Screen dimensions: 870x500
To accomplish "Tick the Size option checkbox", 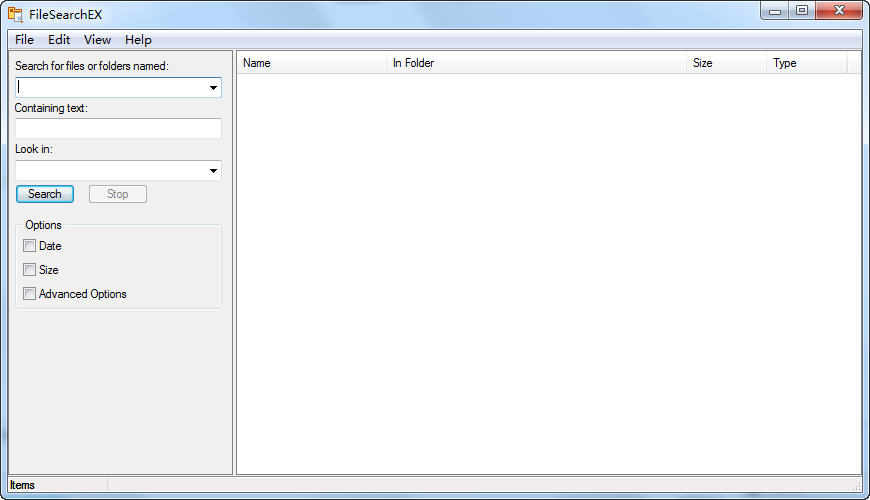I will click(x=30, y=270).
